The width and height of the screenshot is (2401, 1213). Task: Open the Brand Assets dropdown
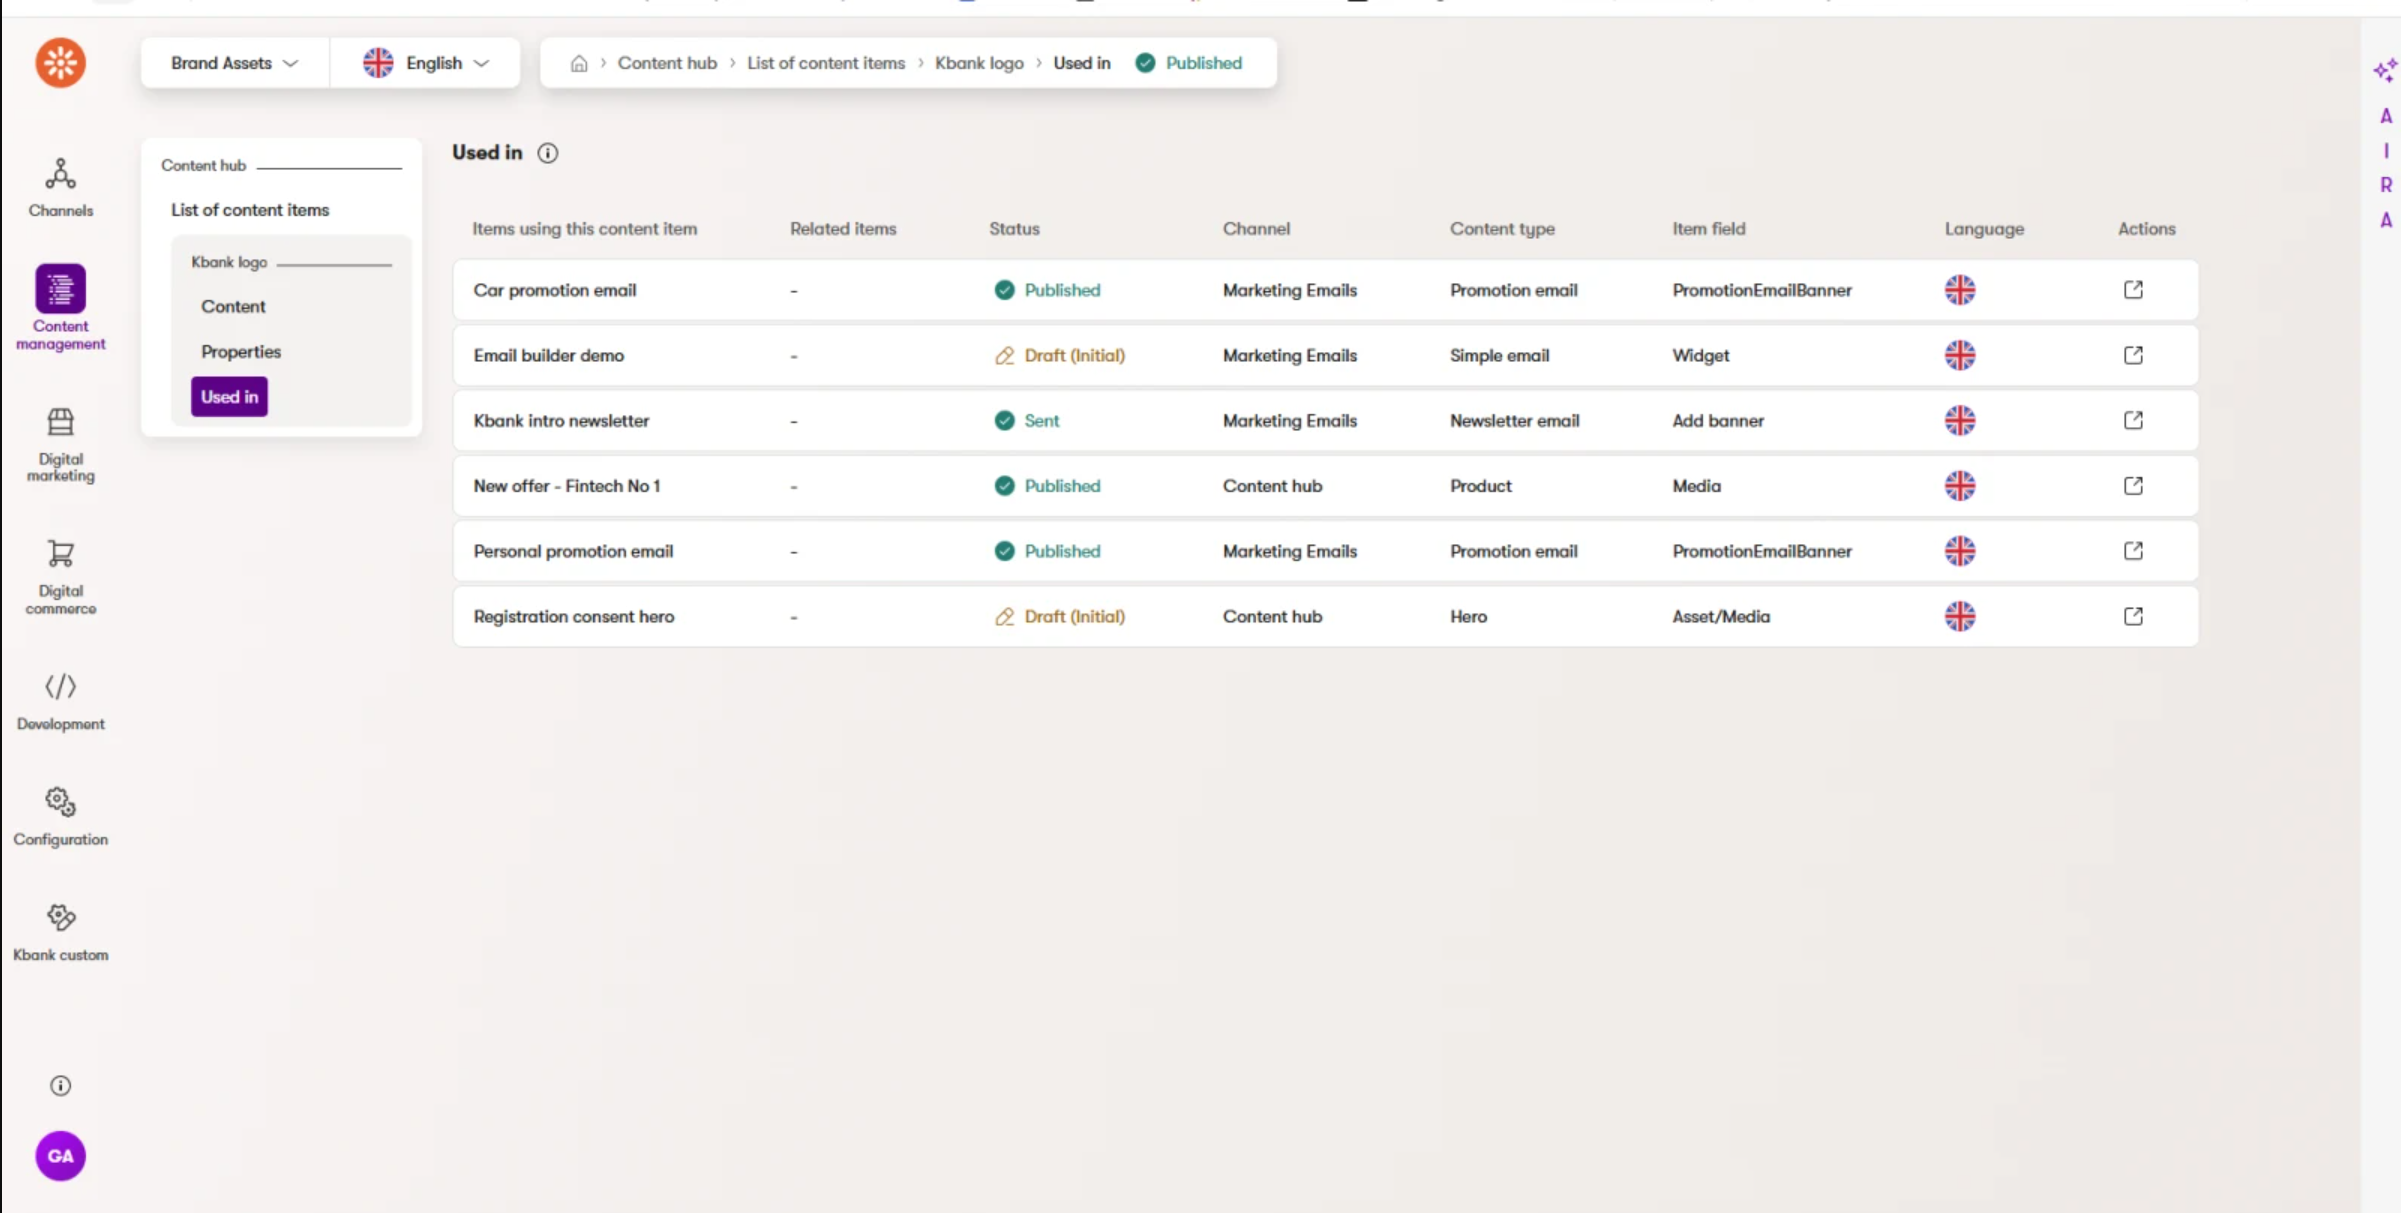click(x=233, y=62)
